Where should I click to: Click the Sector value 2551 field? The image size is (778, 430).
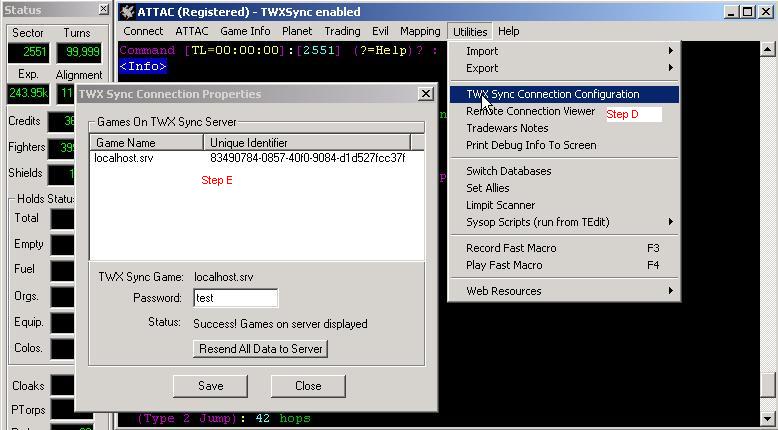click(x=29, y=53)
